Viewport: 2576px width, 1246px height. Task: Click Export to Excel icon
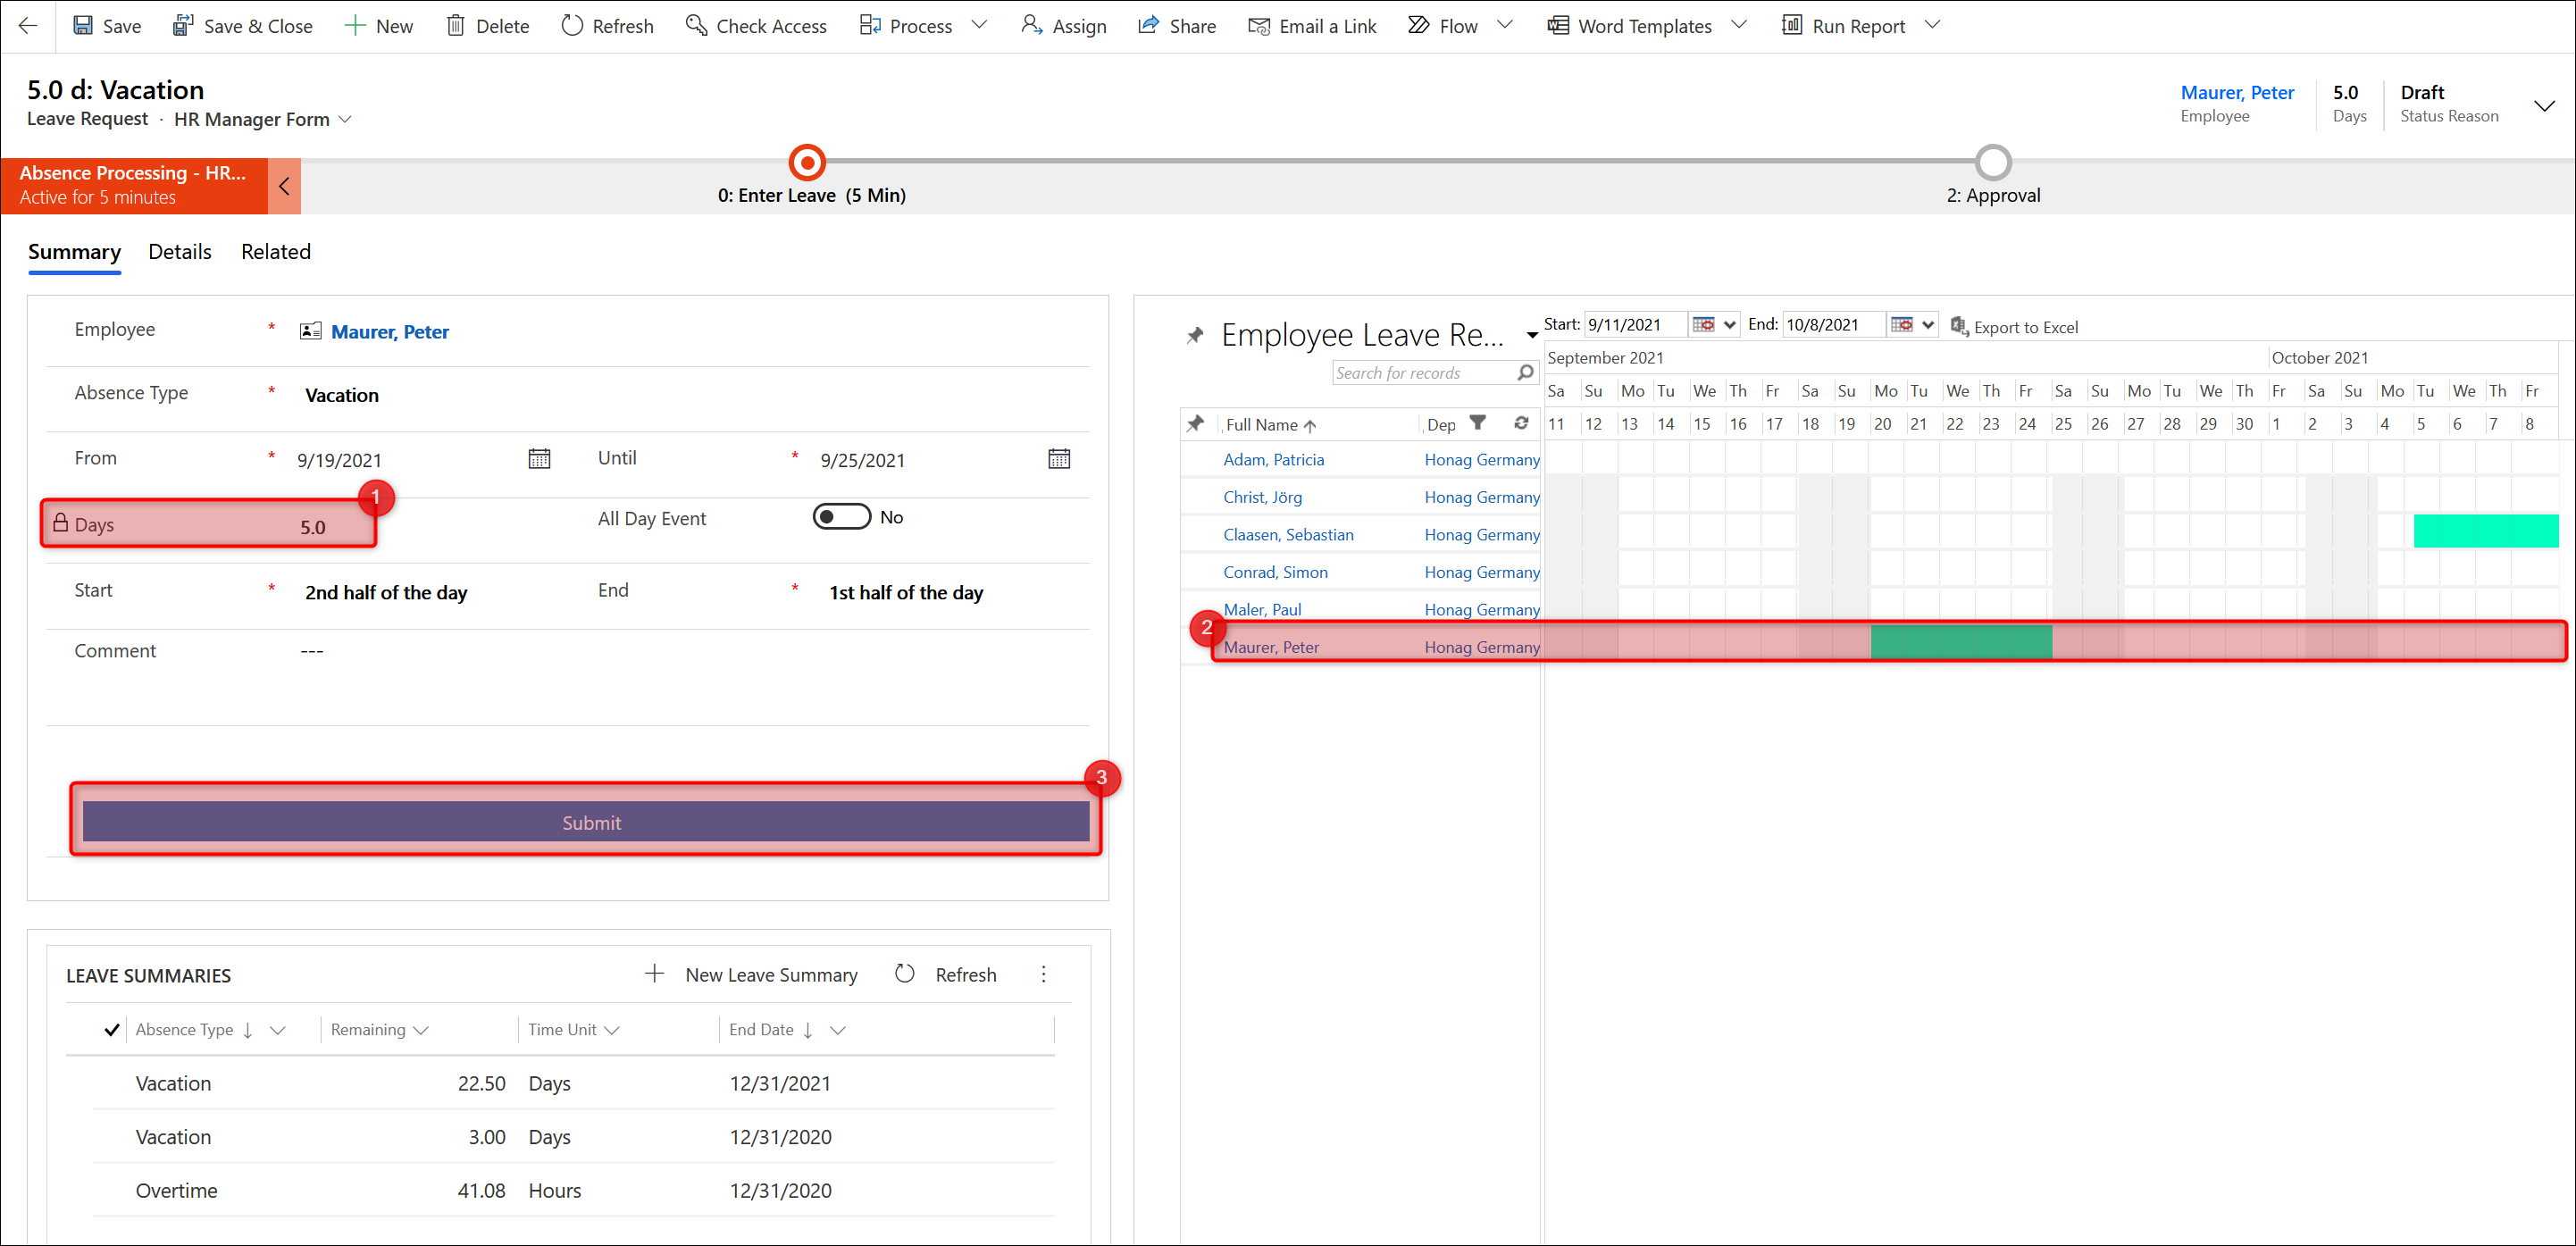(x=1959, y=326)
